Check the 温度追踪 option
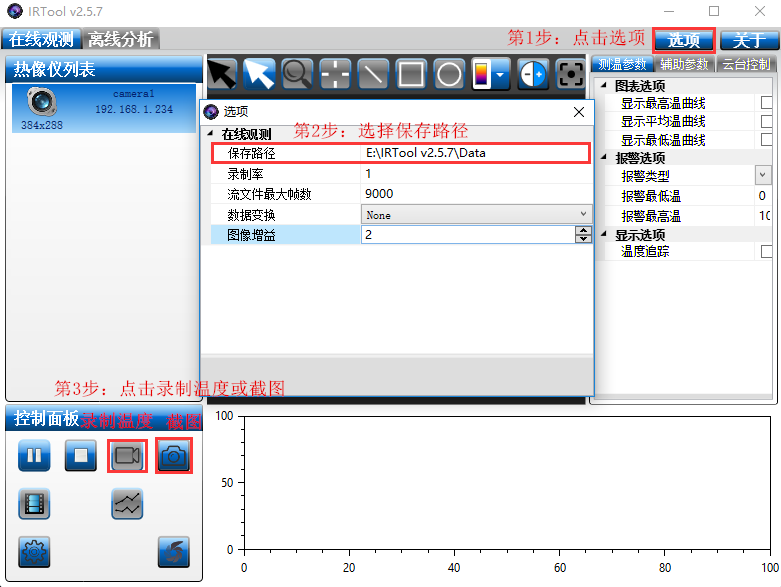The image size is (781, 587). 767,252
